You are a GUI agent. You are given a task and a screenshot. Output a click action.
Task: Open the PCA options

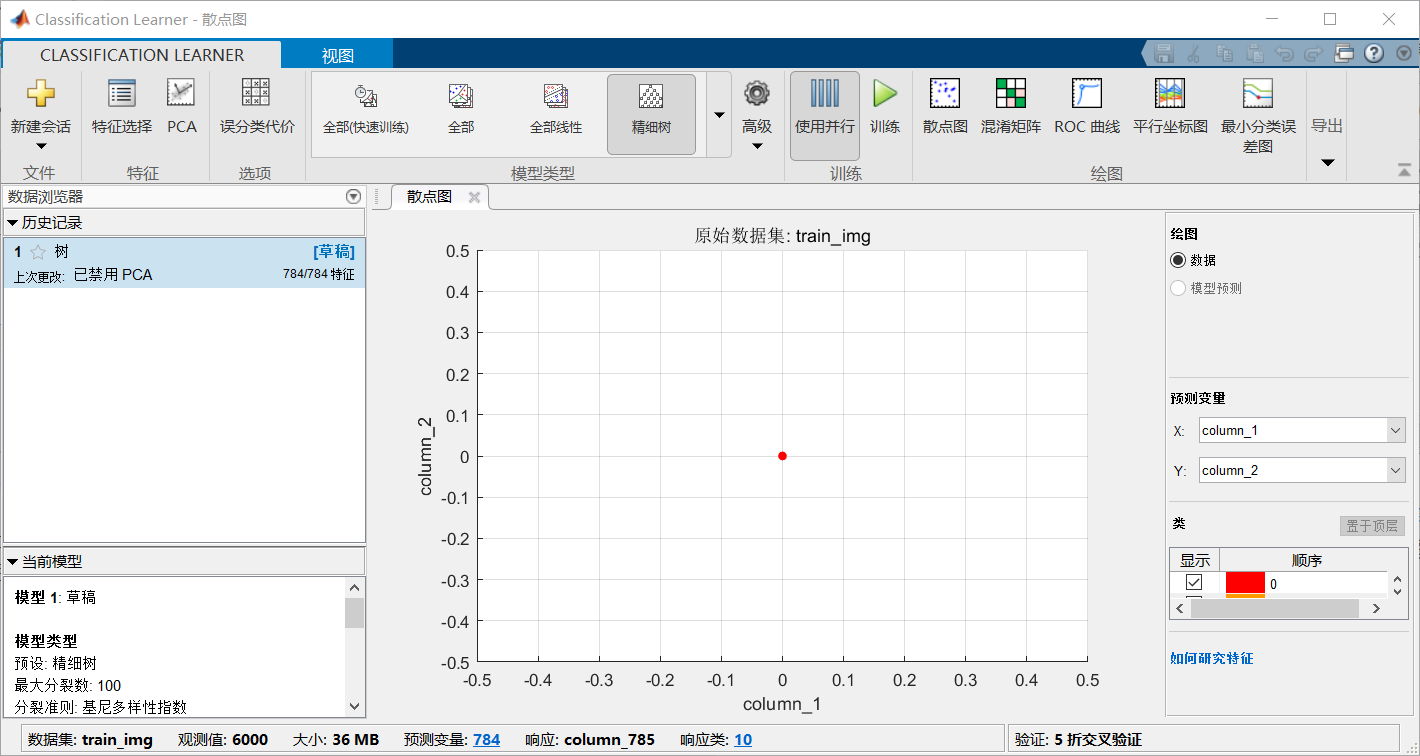(181, 108)
